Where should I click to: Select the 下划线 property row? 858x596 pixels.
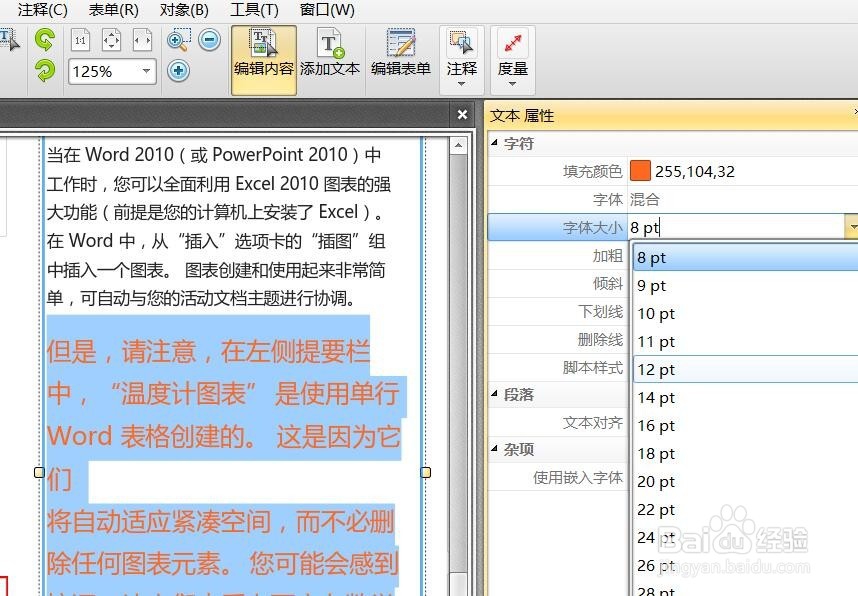(558, 311)
